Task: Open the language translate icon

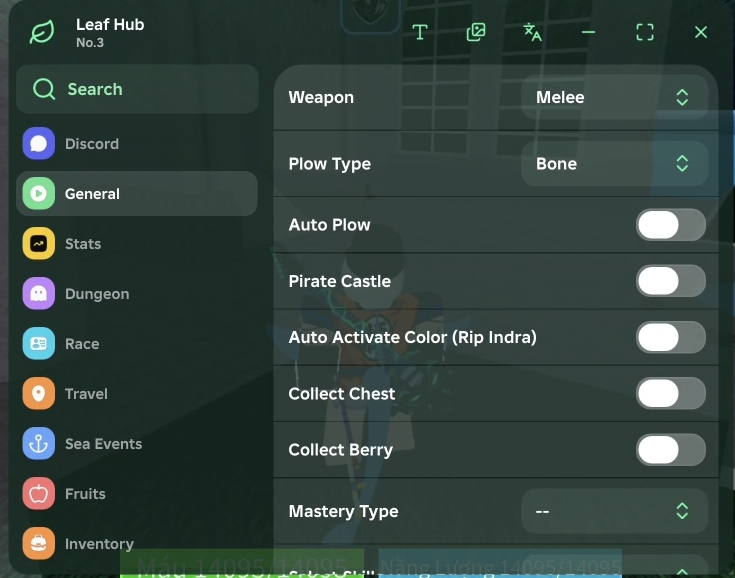Action: click(x=532, y=32)
